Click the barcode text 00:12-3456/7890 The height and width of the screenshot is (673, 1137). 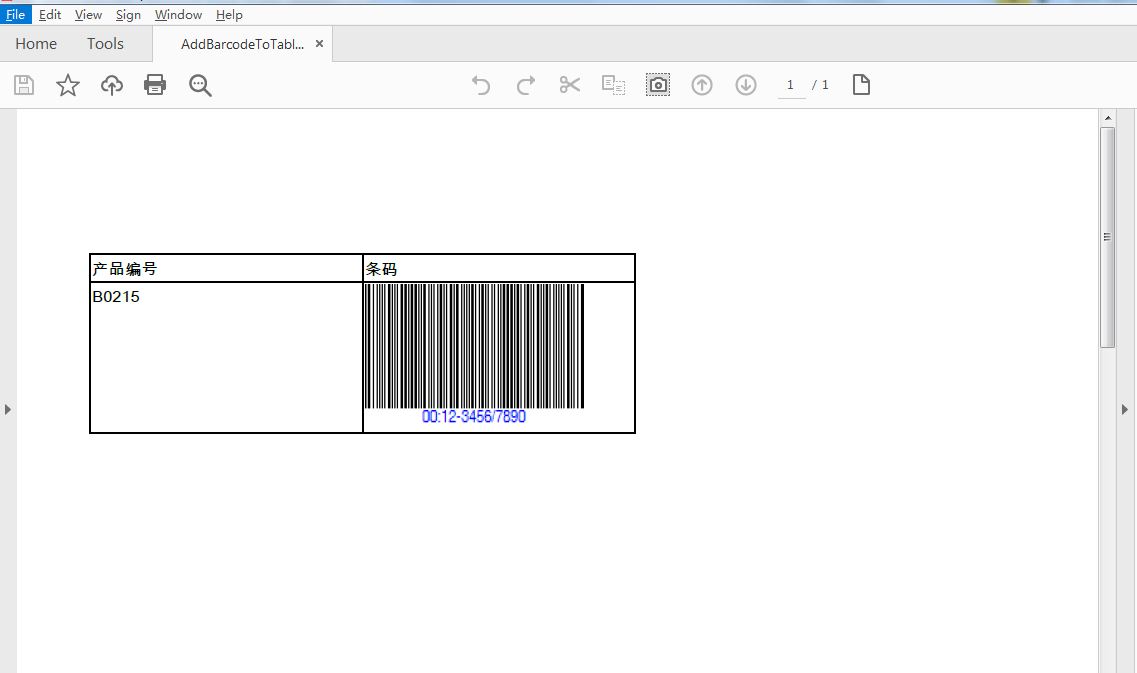(474, 416)
